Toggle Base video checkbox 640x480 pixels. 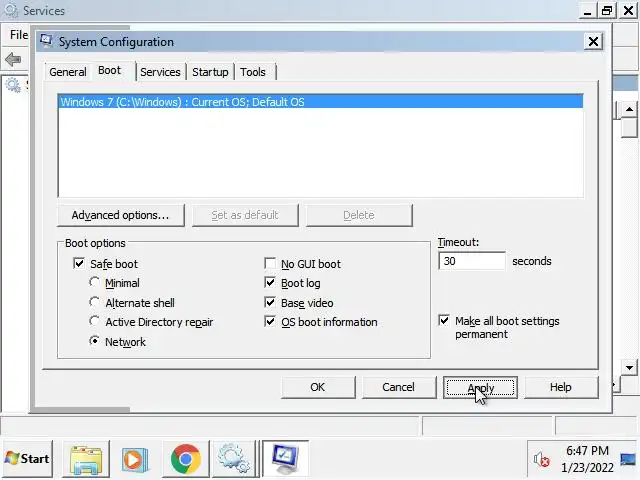(x=270, y=302)
